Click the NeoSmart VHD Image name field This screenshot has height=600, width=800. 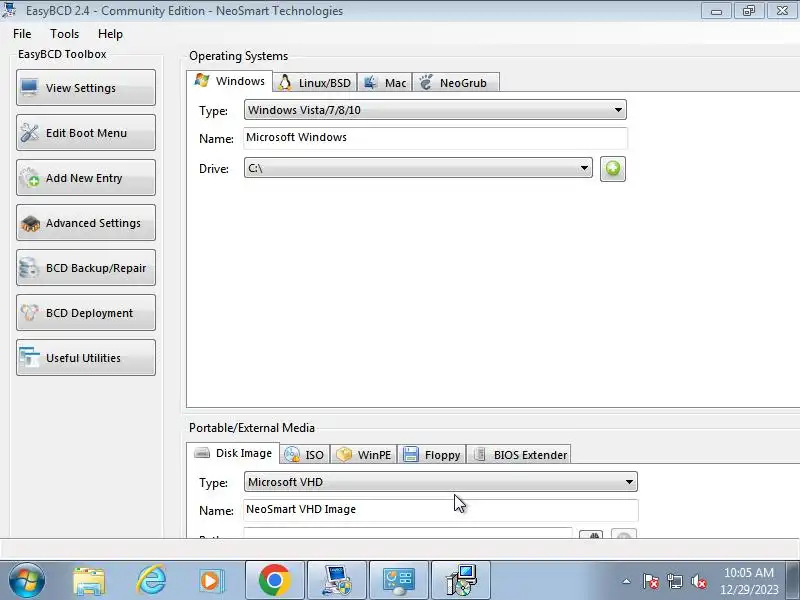coord(441,510)
